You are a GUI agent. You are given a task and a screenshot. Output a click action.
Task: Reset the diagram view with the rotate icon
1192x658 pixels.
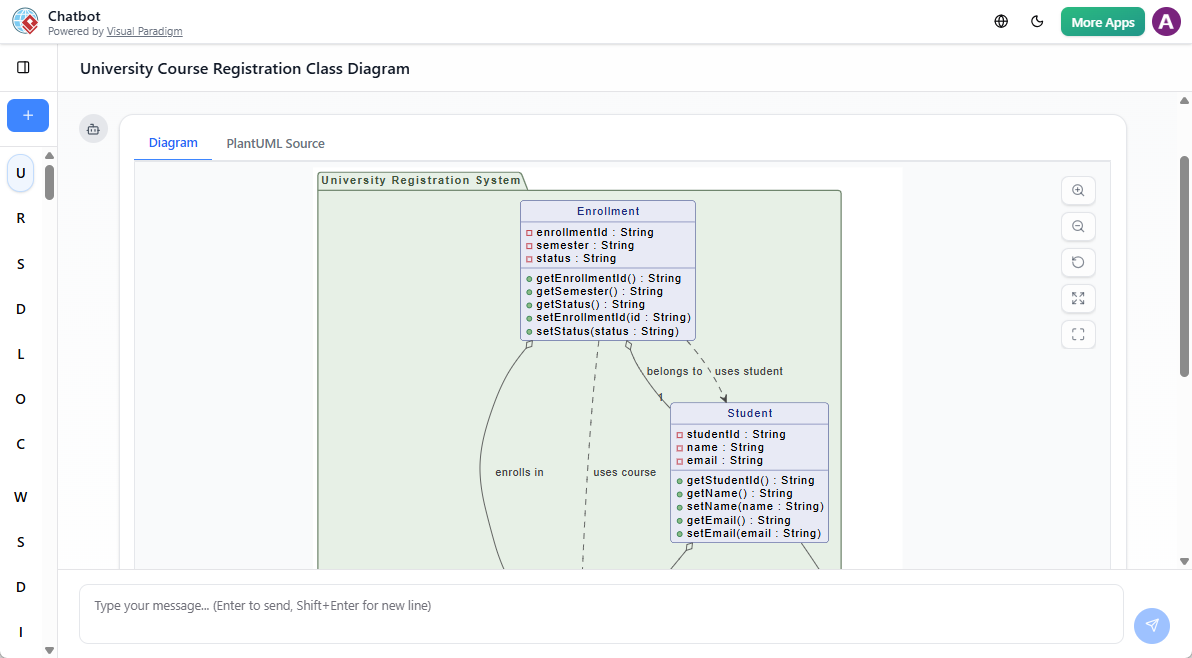pos(1078,262)
